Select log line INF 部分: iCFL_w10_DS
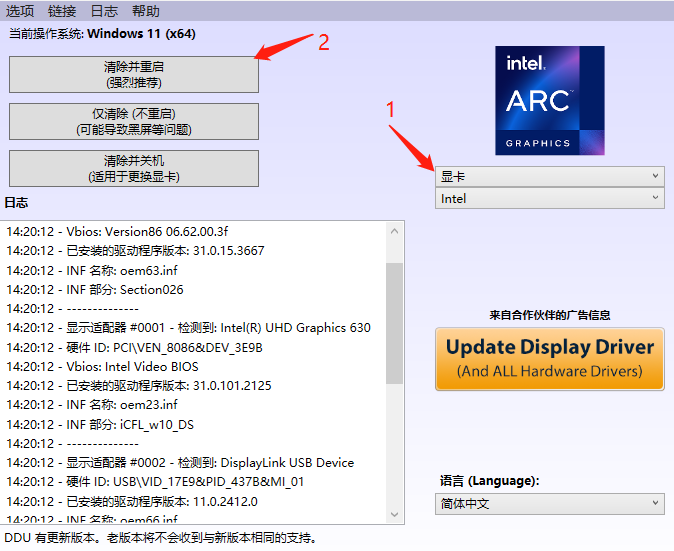 (100, 425)
